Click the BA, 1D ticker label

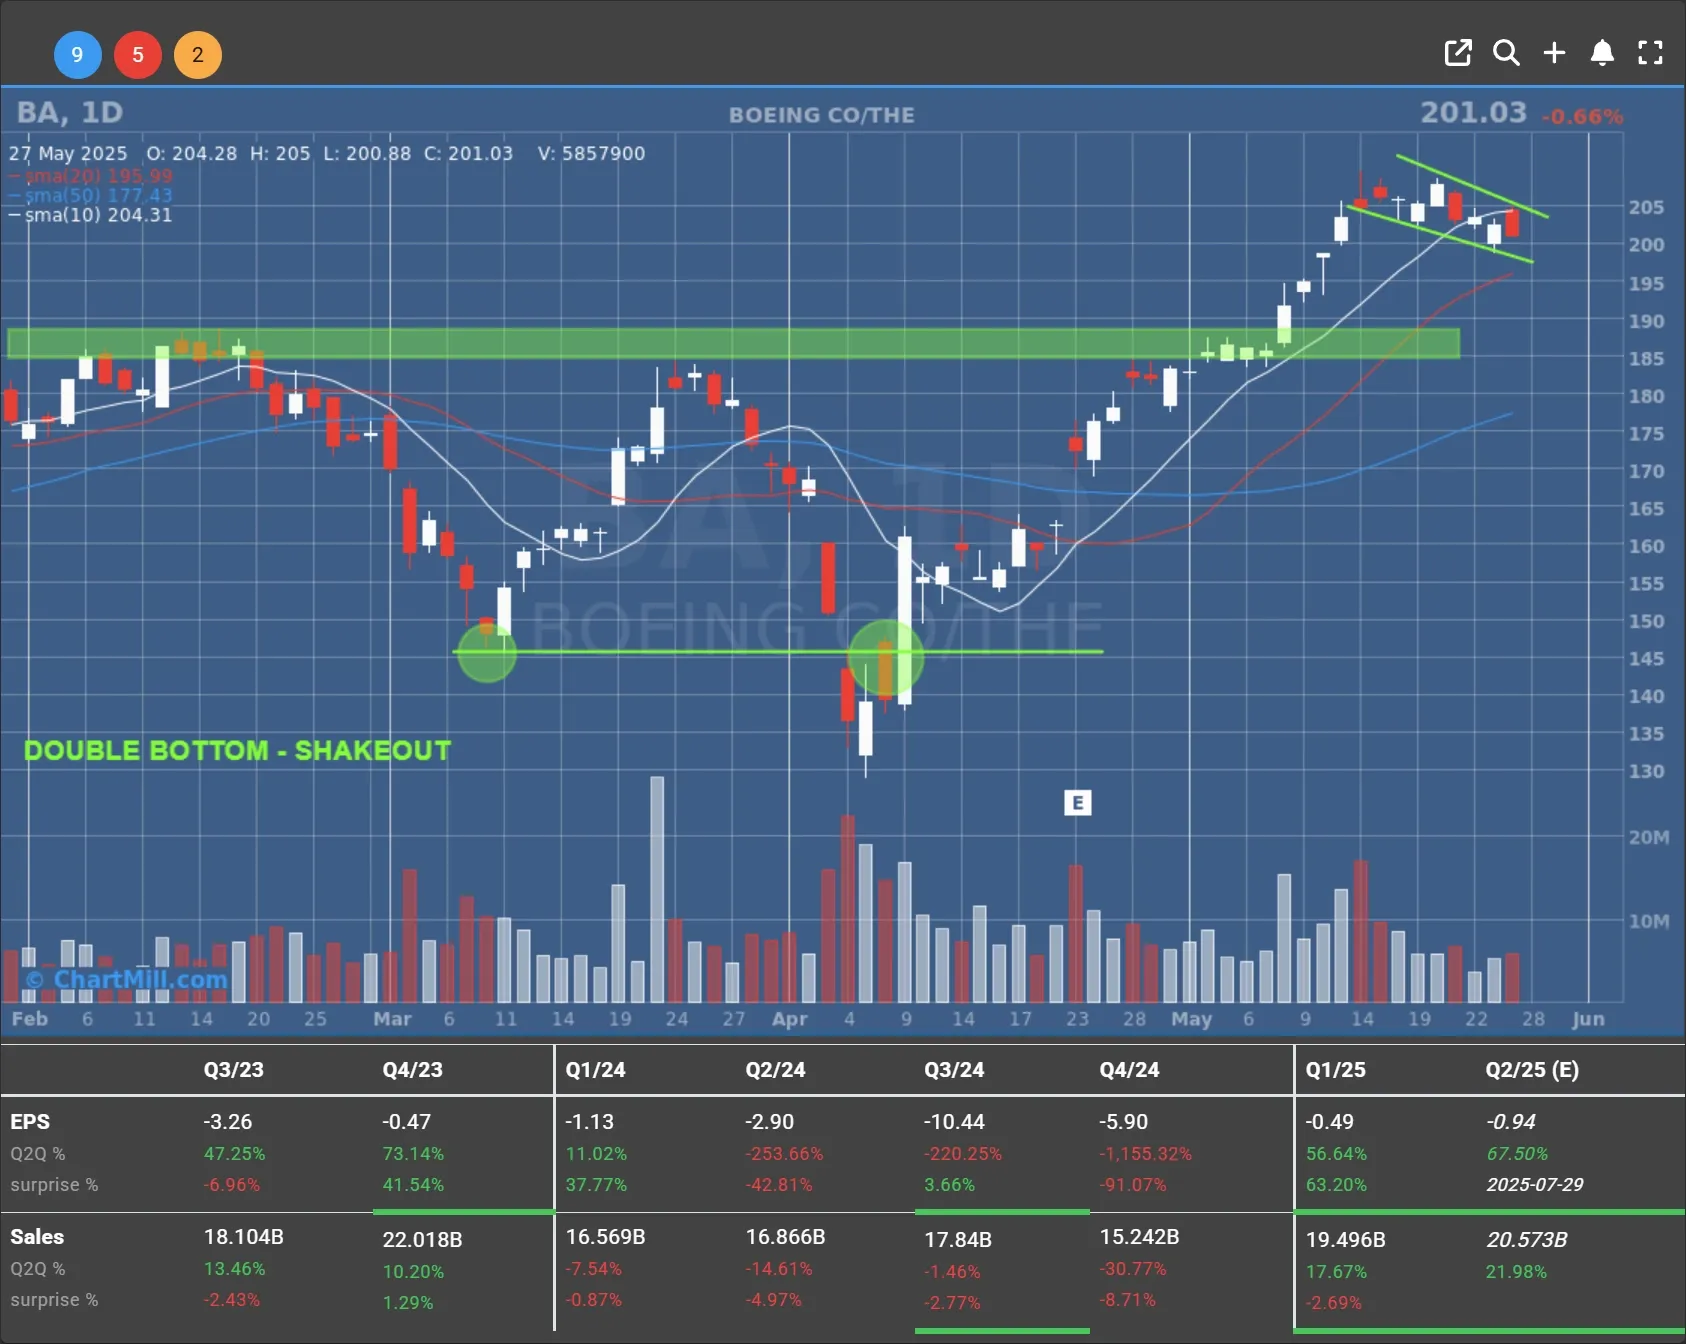point(70,113)
